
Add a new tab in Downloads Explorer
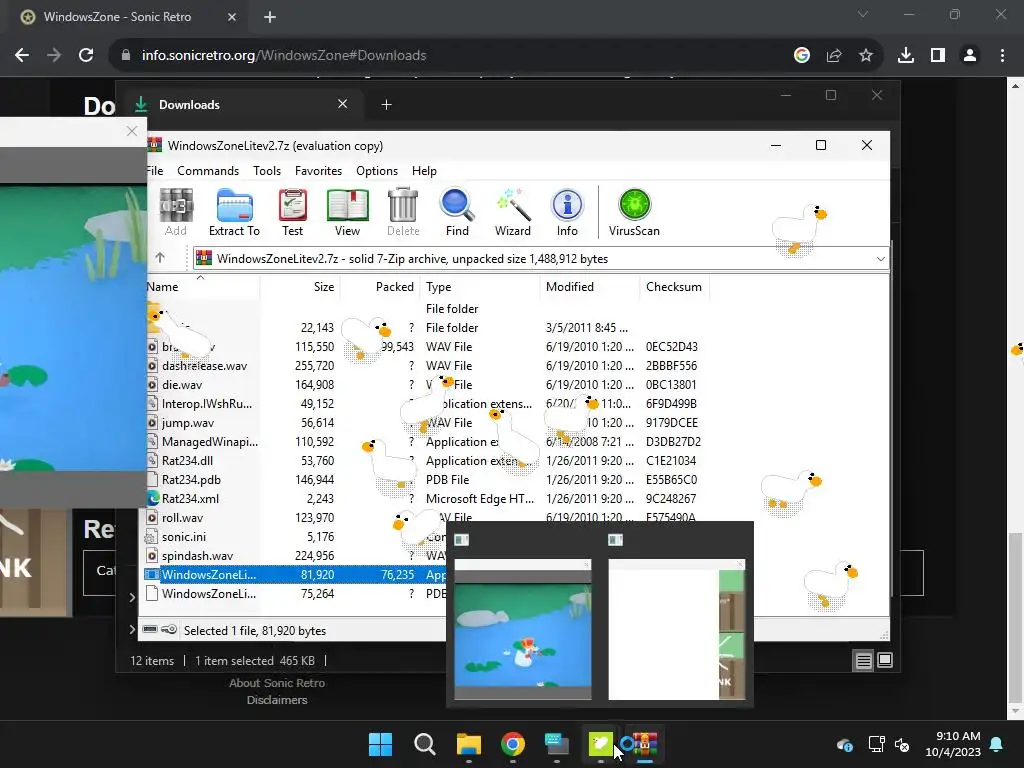point(386,104)
